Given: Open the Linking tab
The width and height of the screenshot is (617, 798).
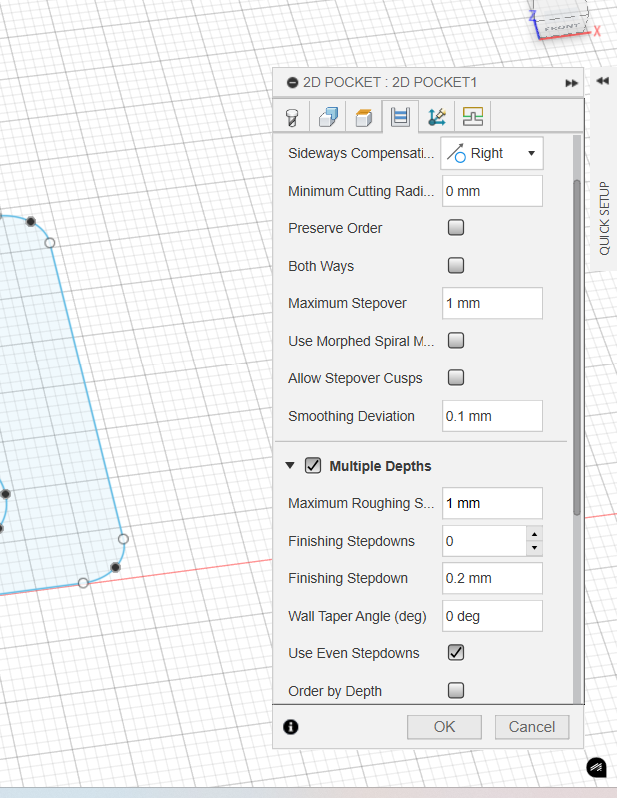Looking at the screenshot, I should click(x=436, y=117).
